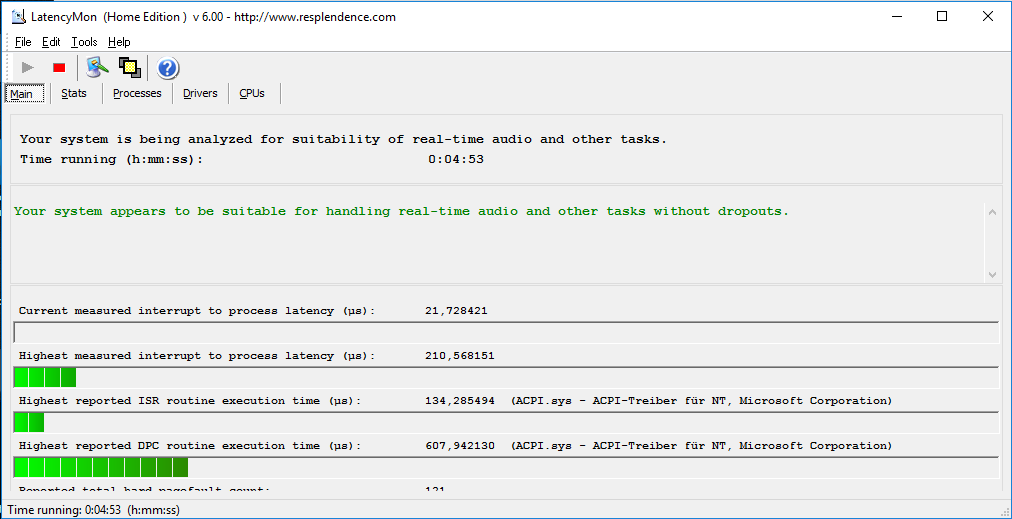Click the highest interrupt to process latency bar
The width and height of the screenshot is (1012, 519).
coord(505,377)
